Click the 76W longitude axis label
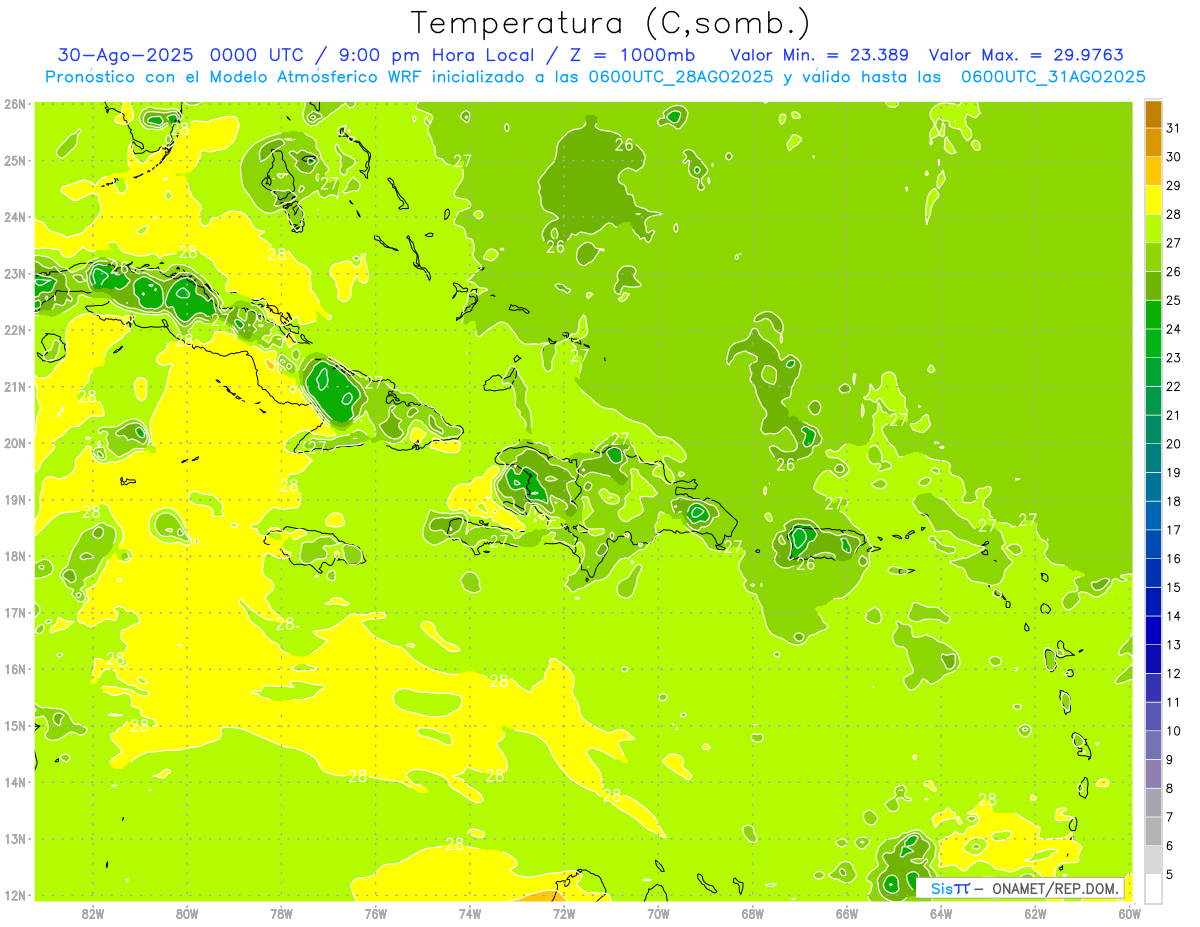The height and width of the screenshot is (927, 1200). [375, 913]
